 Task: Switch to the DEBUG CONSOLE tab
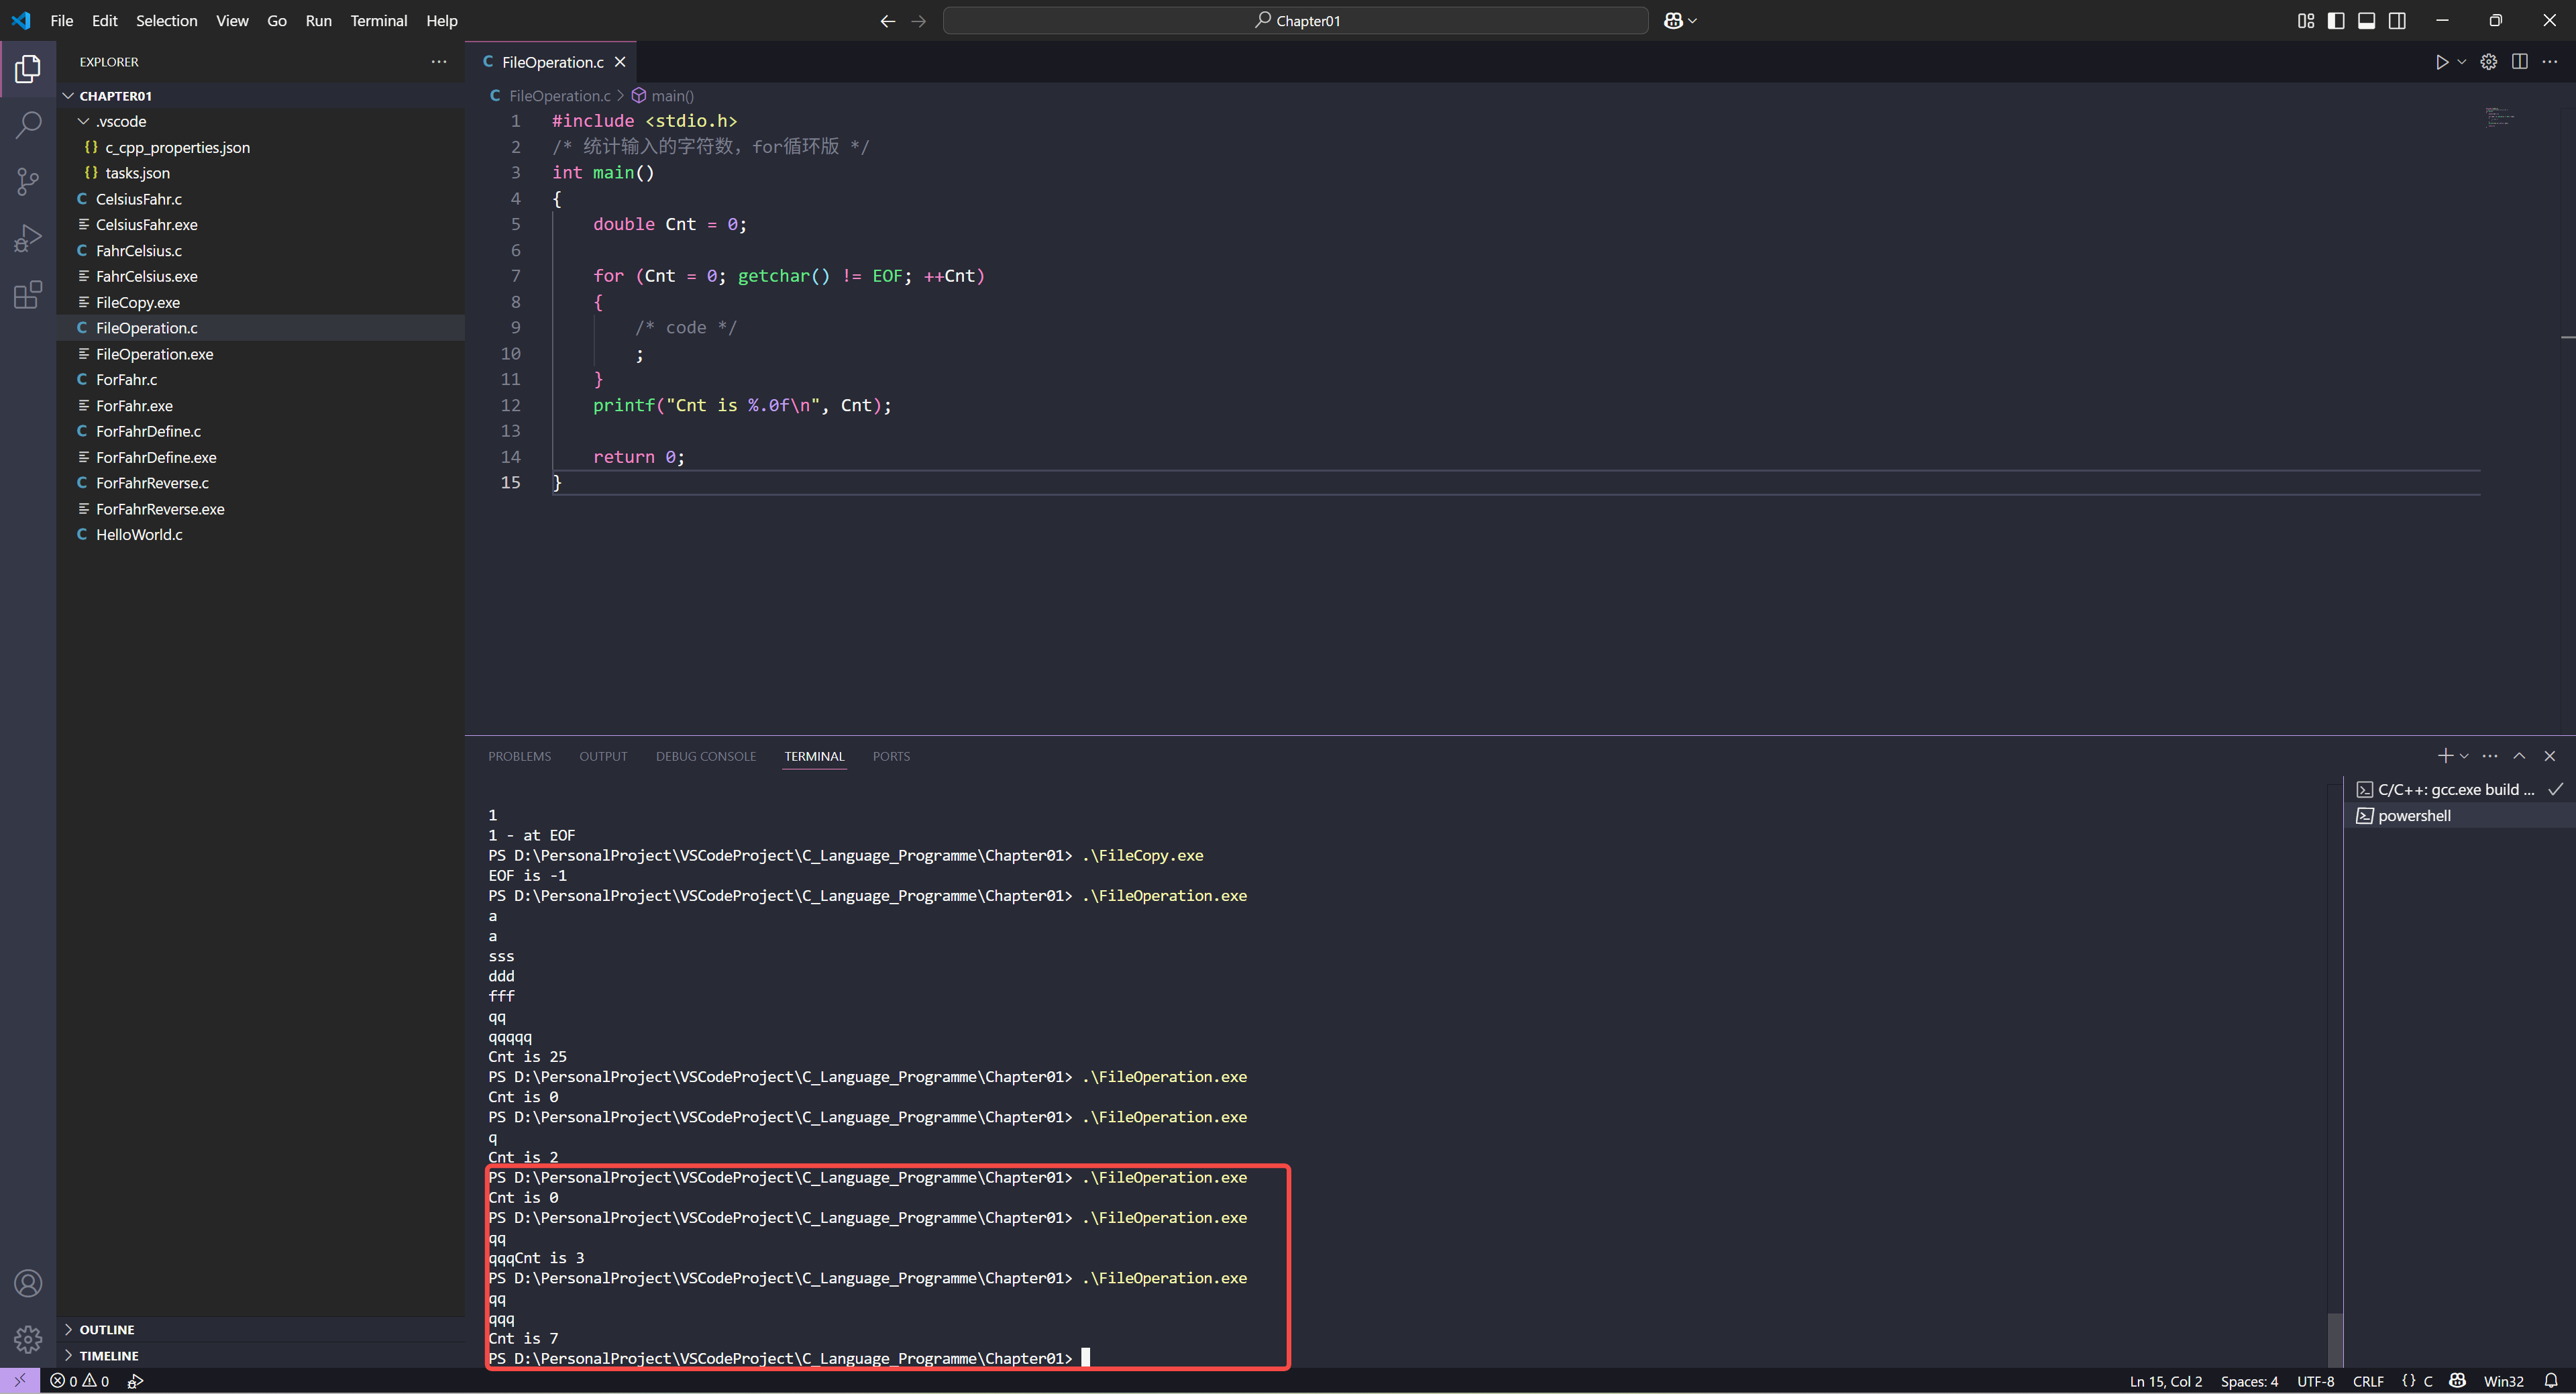705,756
